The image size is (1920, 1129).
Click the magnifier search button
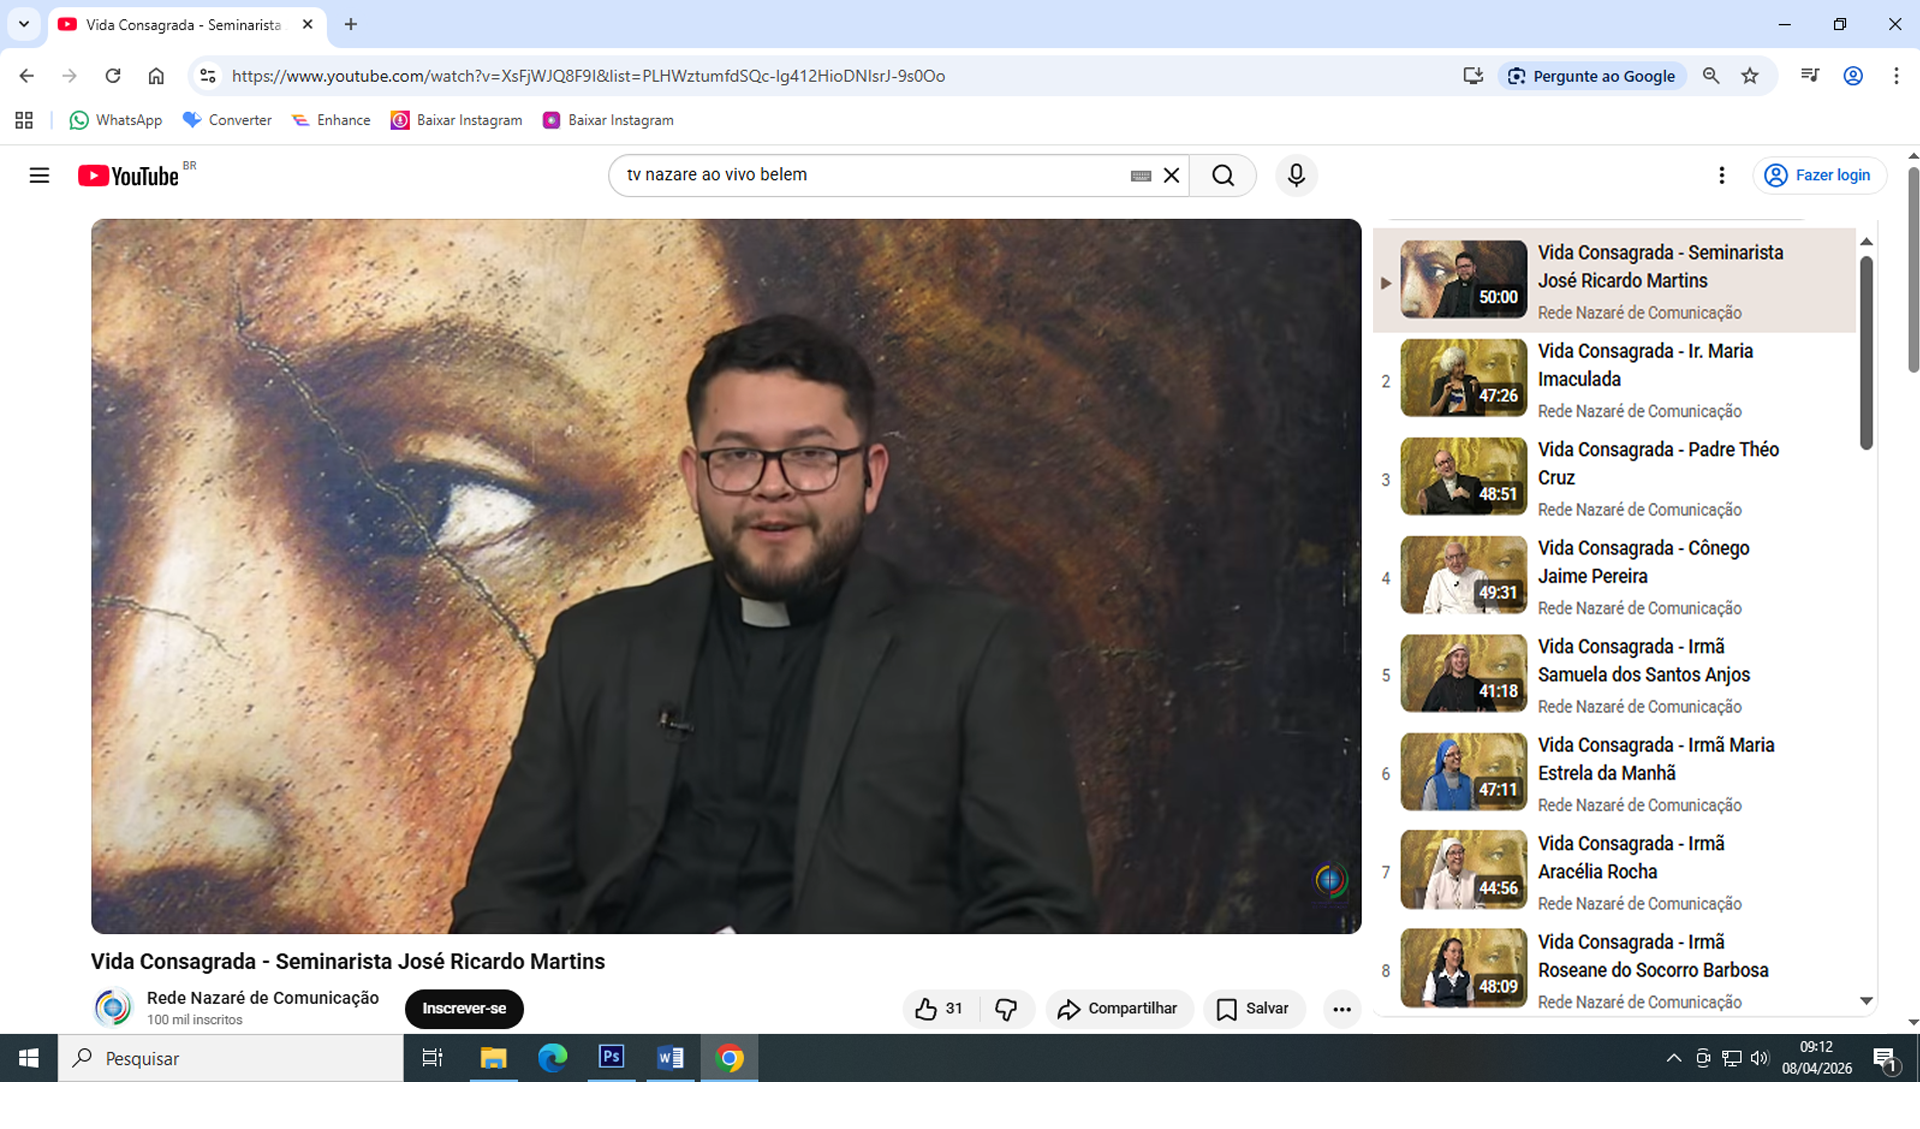coord(1223,176)
